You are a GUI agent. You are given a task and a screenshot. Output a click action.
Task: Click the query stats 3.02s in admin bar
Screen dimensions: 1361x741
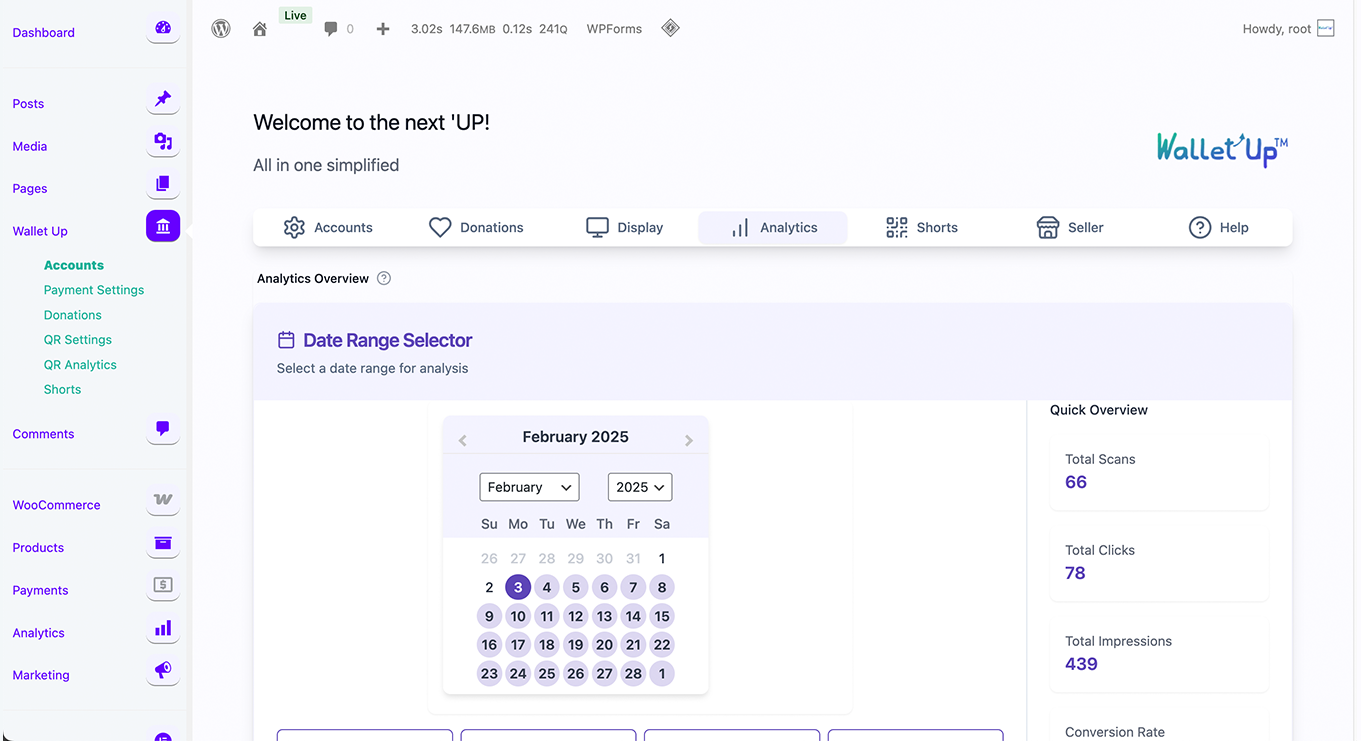(427, 29)
